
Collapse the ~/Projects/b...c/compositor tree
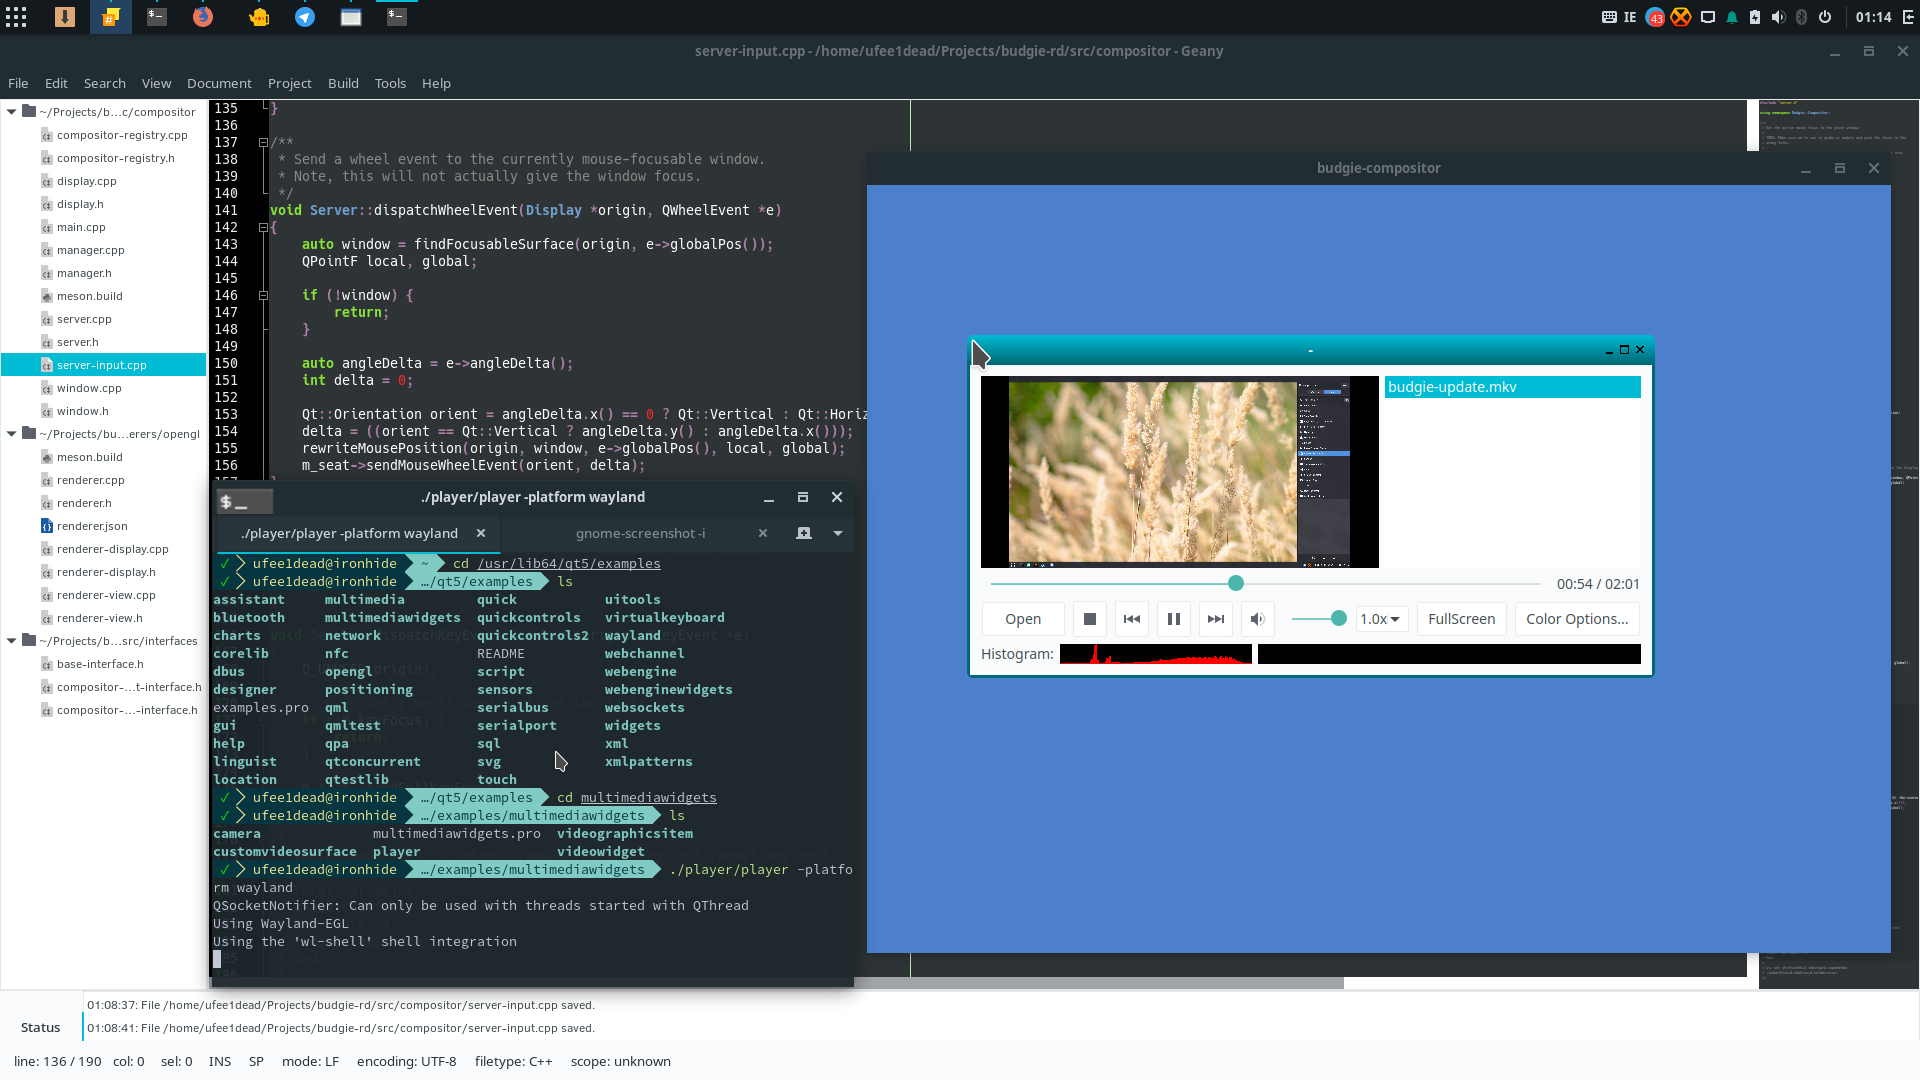(x=11, y=112)
